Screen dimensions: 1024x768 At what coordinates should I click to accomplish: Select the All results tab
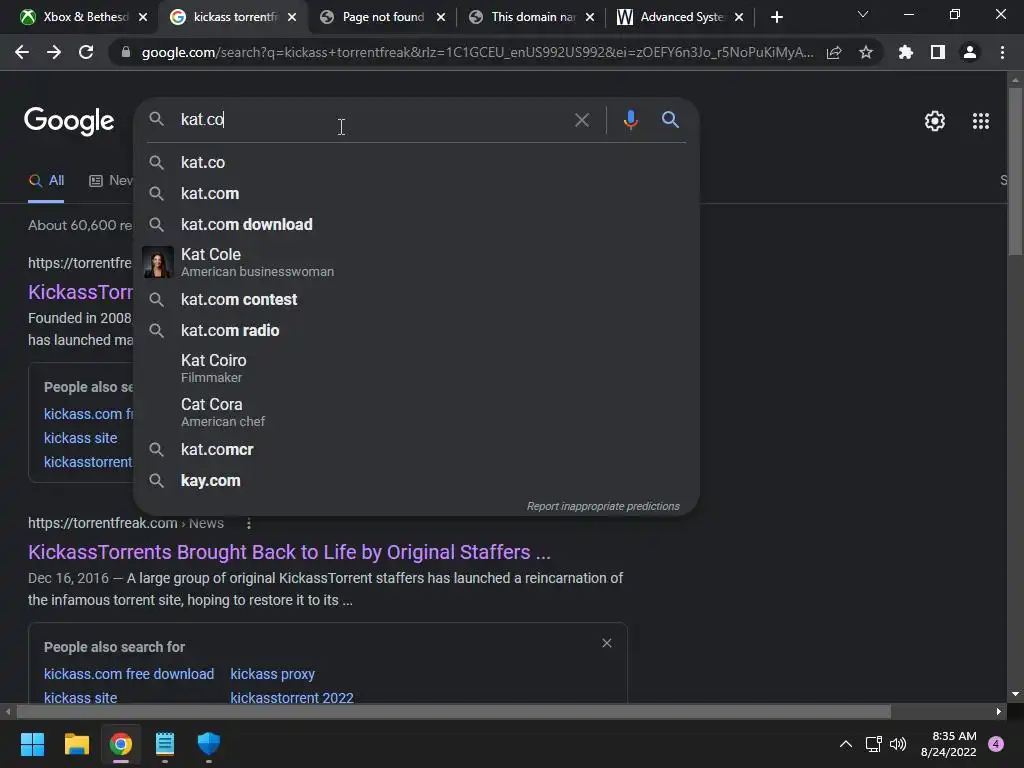coord(46,181)
